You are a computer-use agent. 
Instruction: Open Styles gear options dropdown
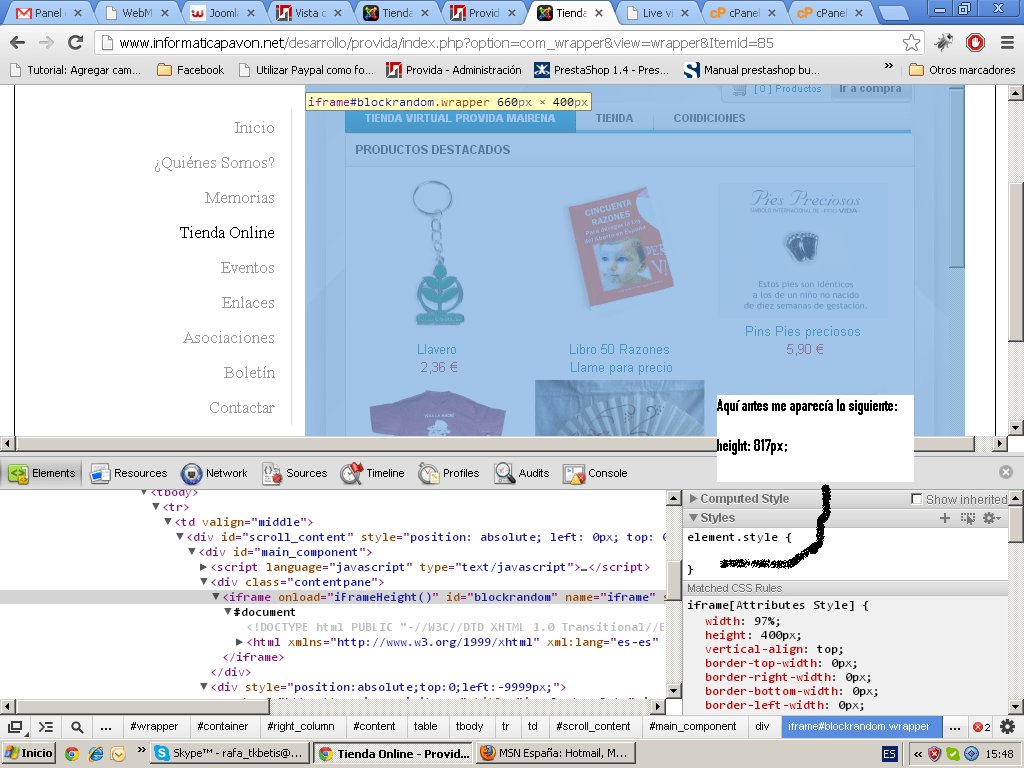(x=992, y=518)
